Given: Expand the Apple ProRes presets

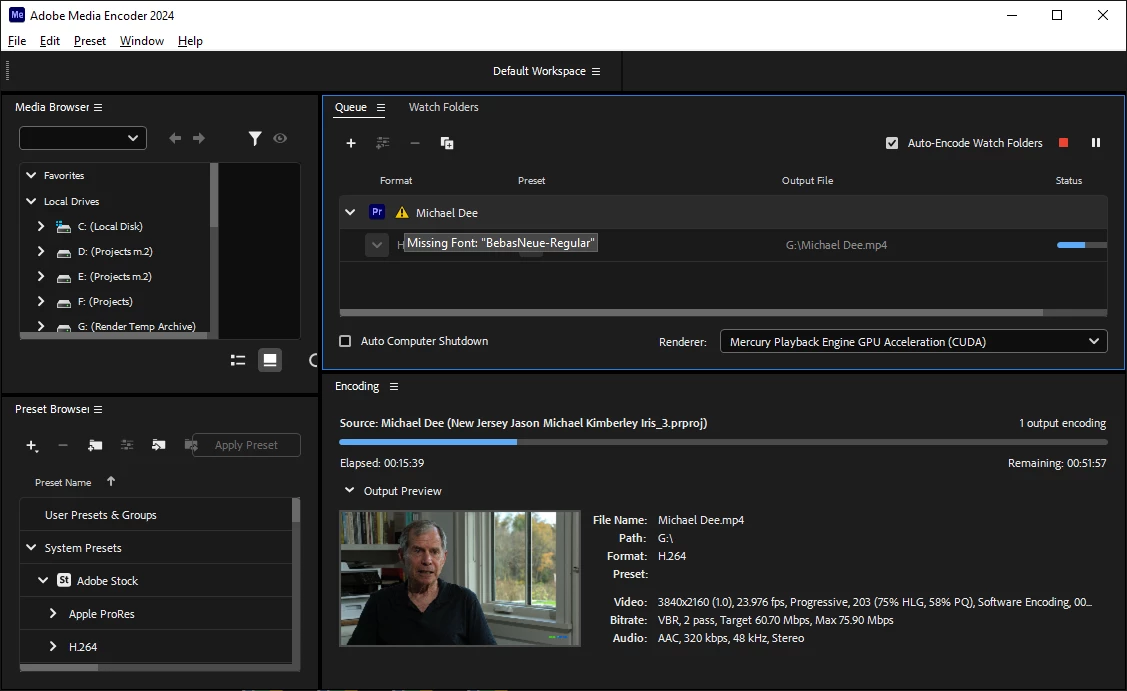Looking at the screenshot, I should 52,613.
